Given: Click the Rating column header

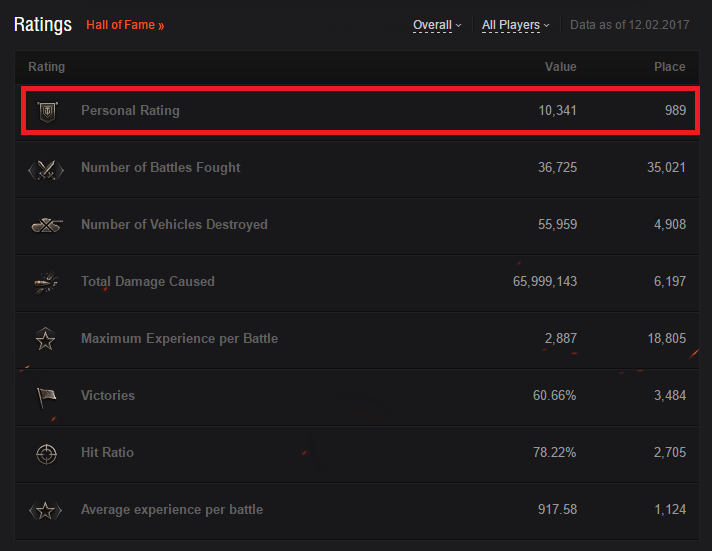Looking at the screenshot, I should [x=46, y=67].
